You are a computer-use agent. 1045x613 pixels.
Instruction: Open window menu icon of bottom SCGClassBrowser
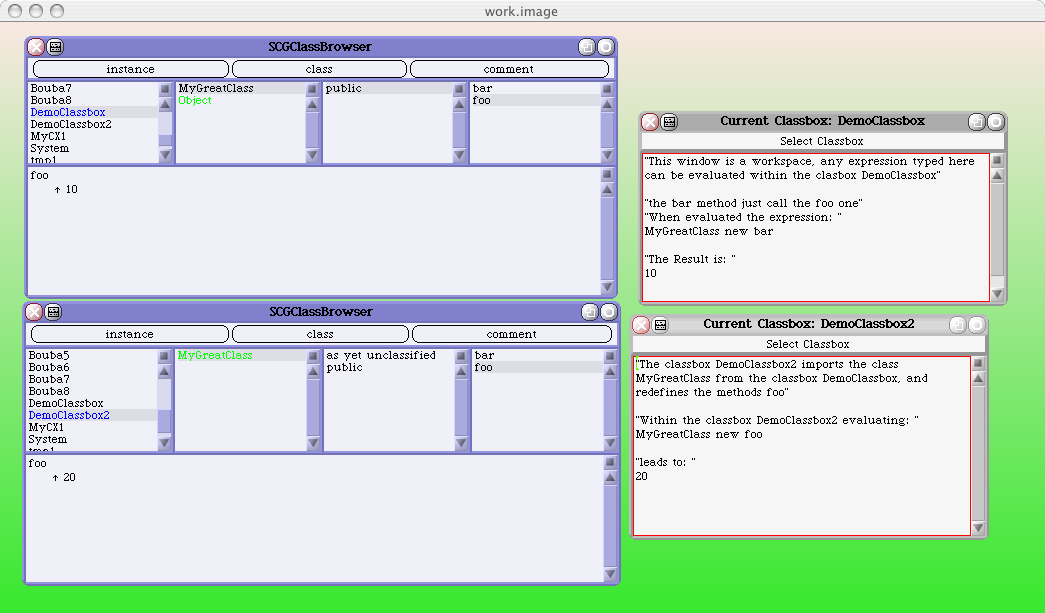(x=53, y=312)
